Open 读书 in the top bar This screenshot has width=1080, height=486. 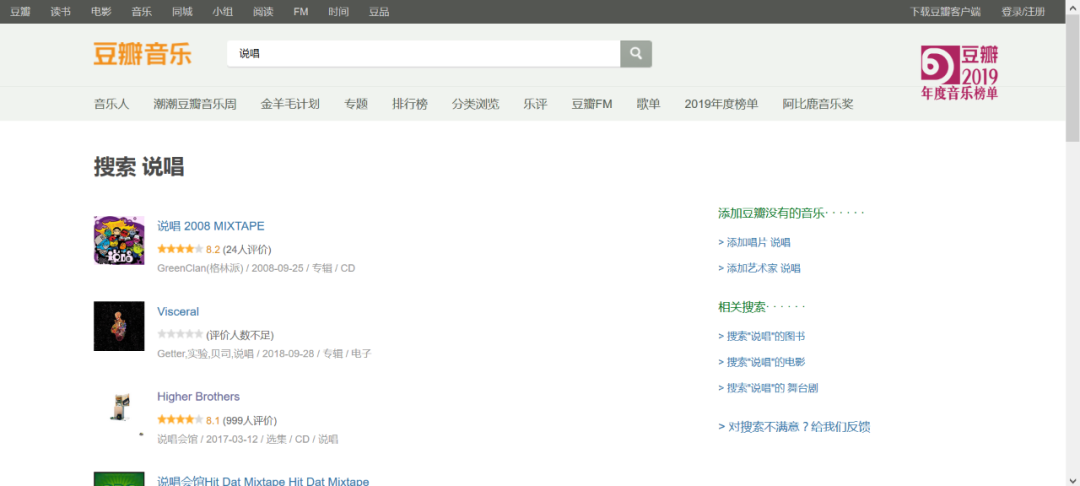61,11
